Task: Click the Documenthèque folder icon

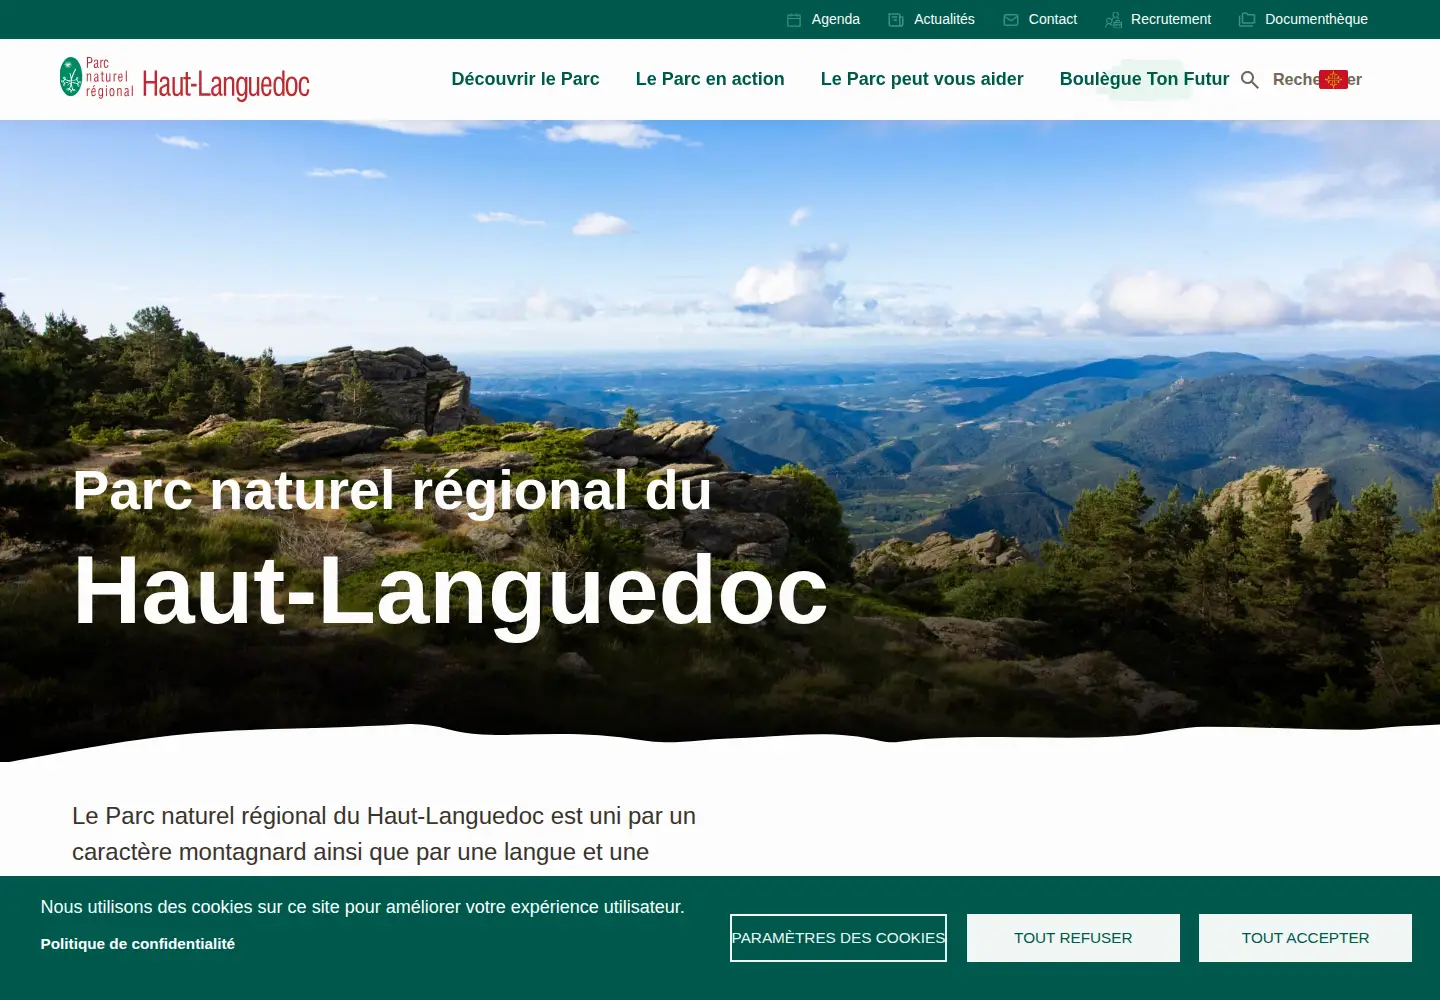Action: pos(1247,20)
